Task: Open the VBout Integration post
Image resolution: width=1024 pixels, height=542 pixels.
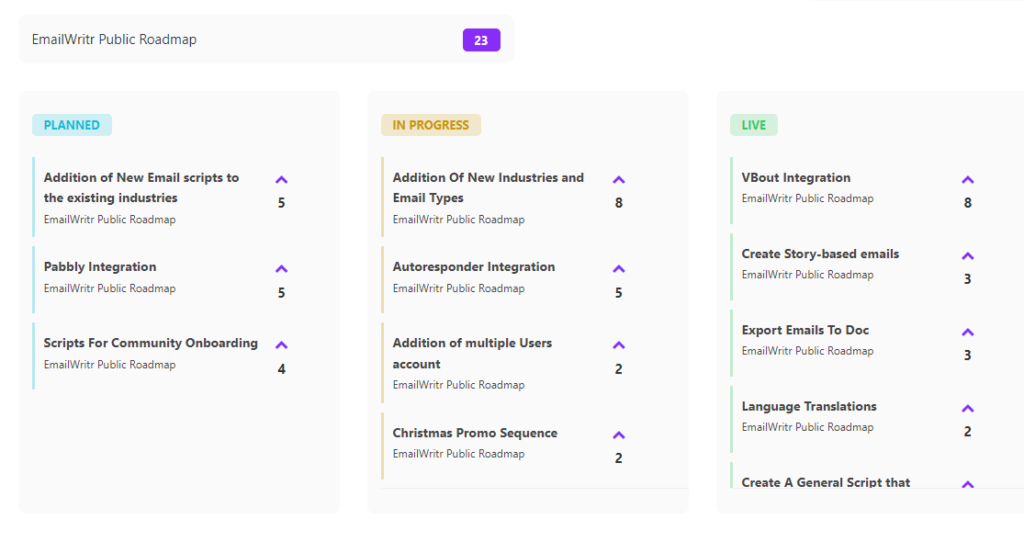Action: tap(796, 178)
